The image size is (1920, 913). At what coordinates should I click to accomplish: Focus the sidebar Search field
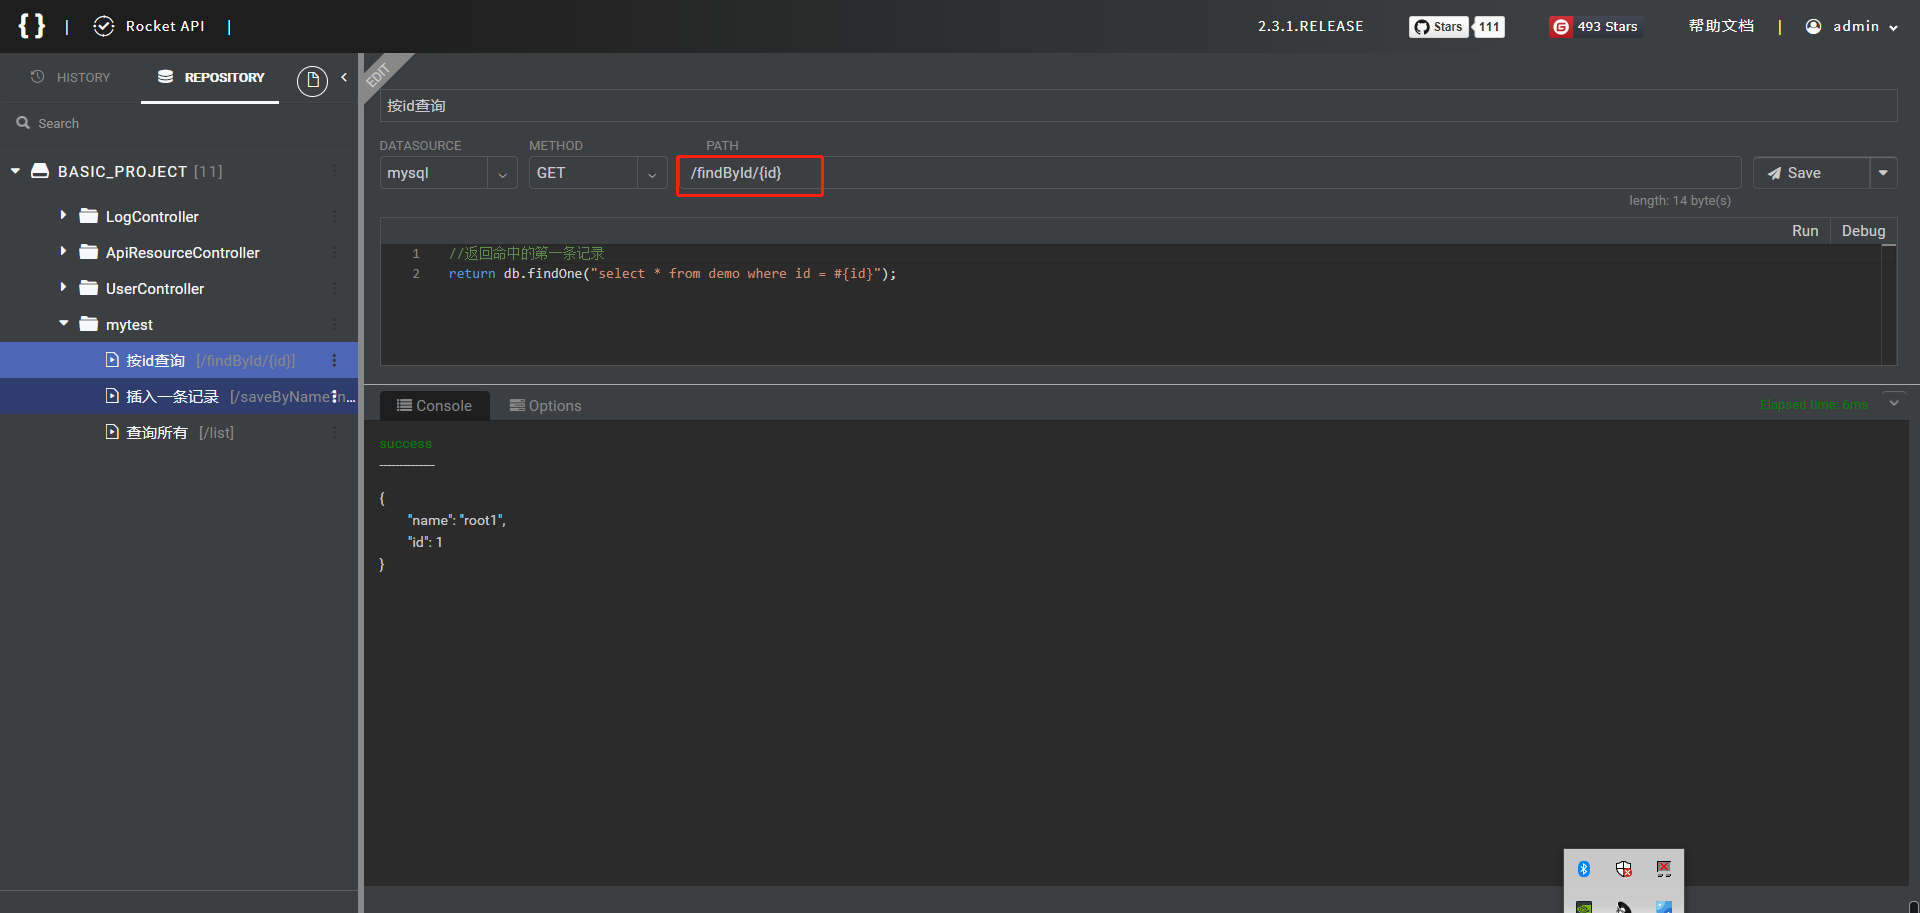point(180,123)
